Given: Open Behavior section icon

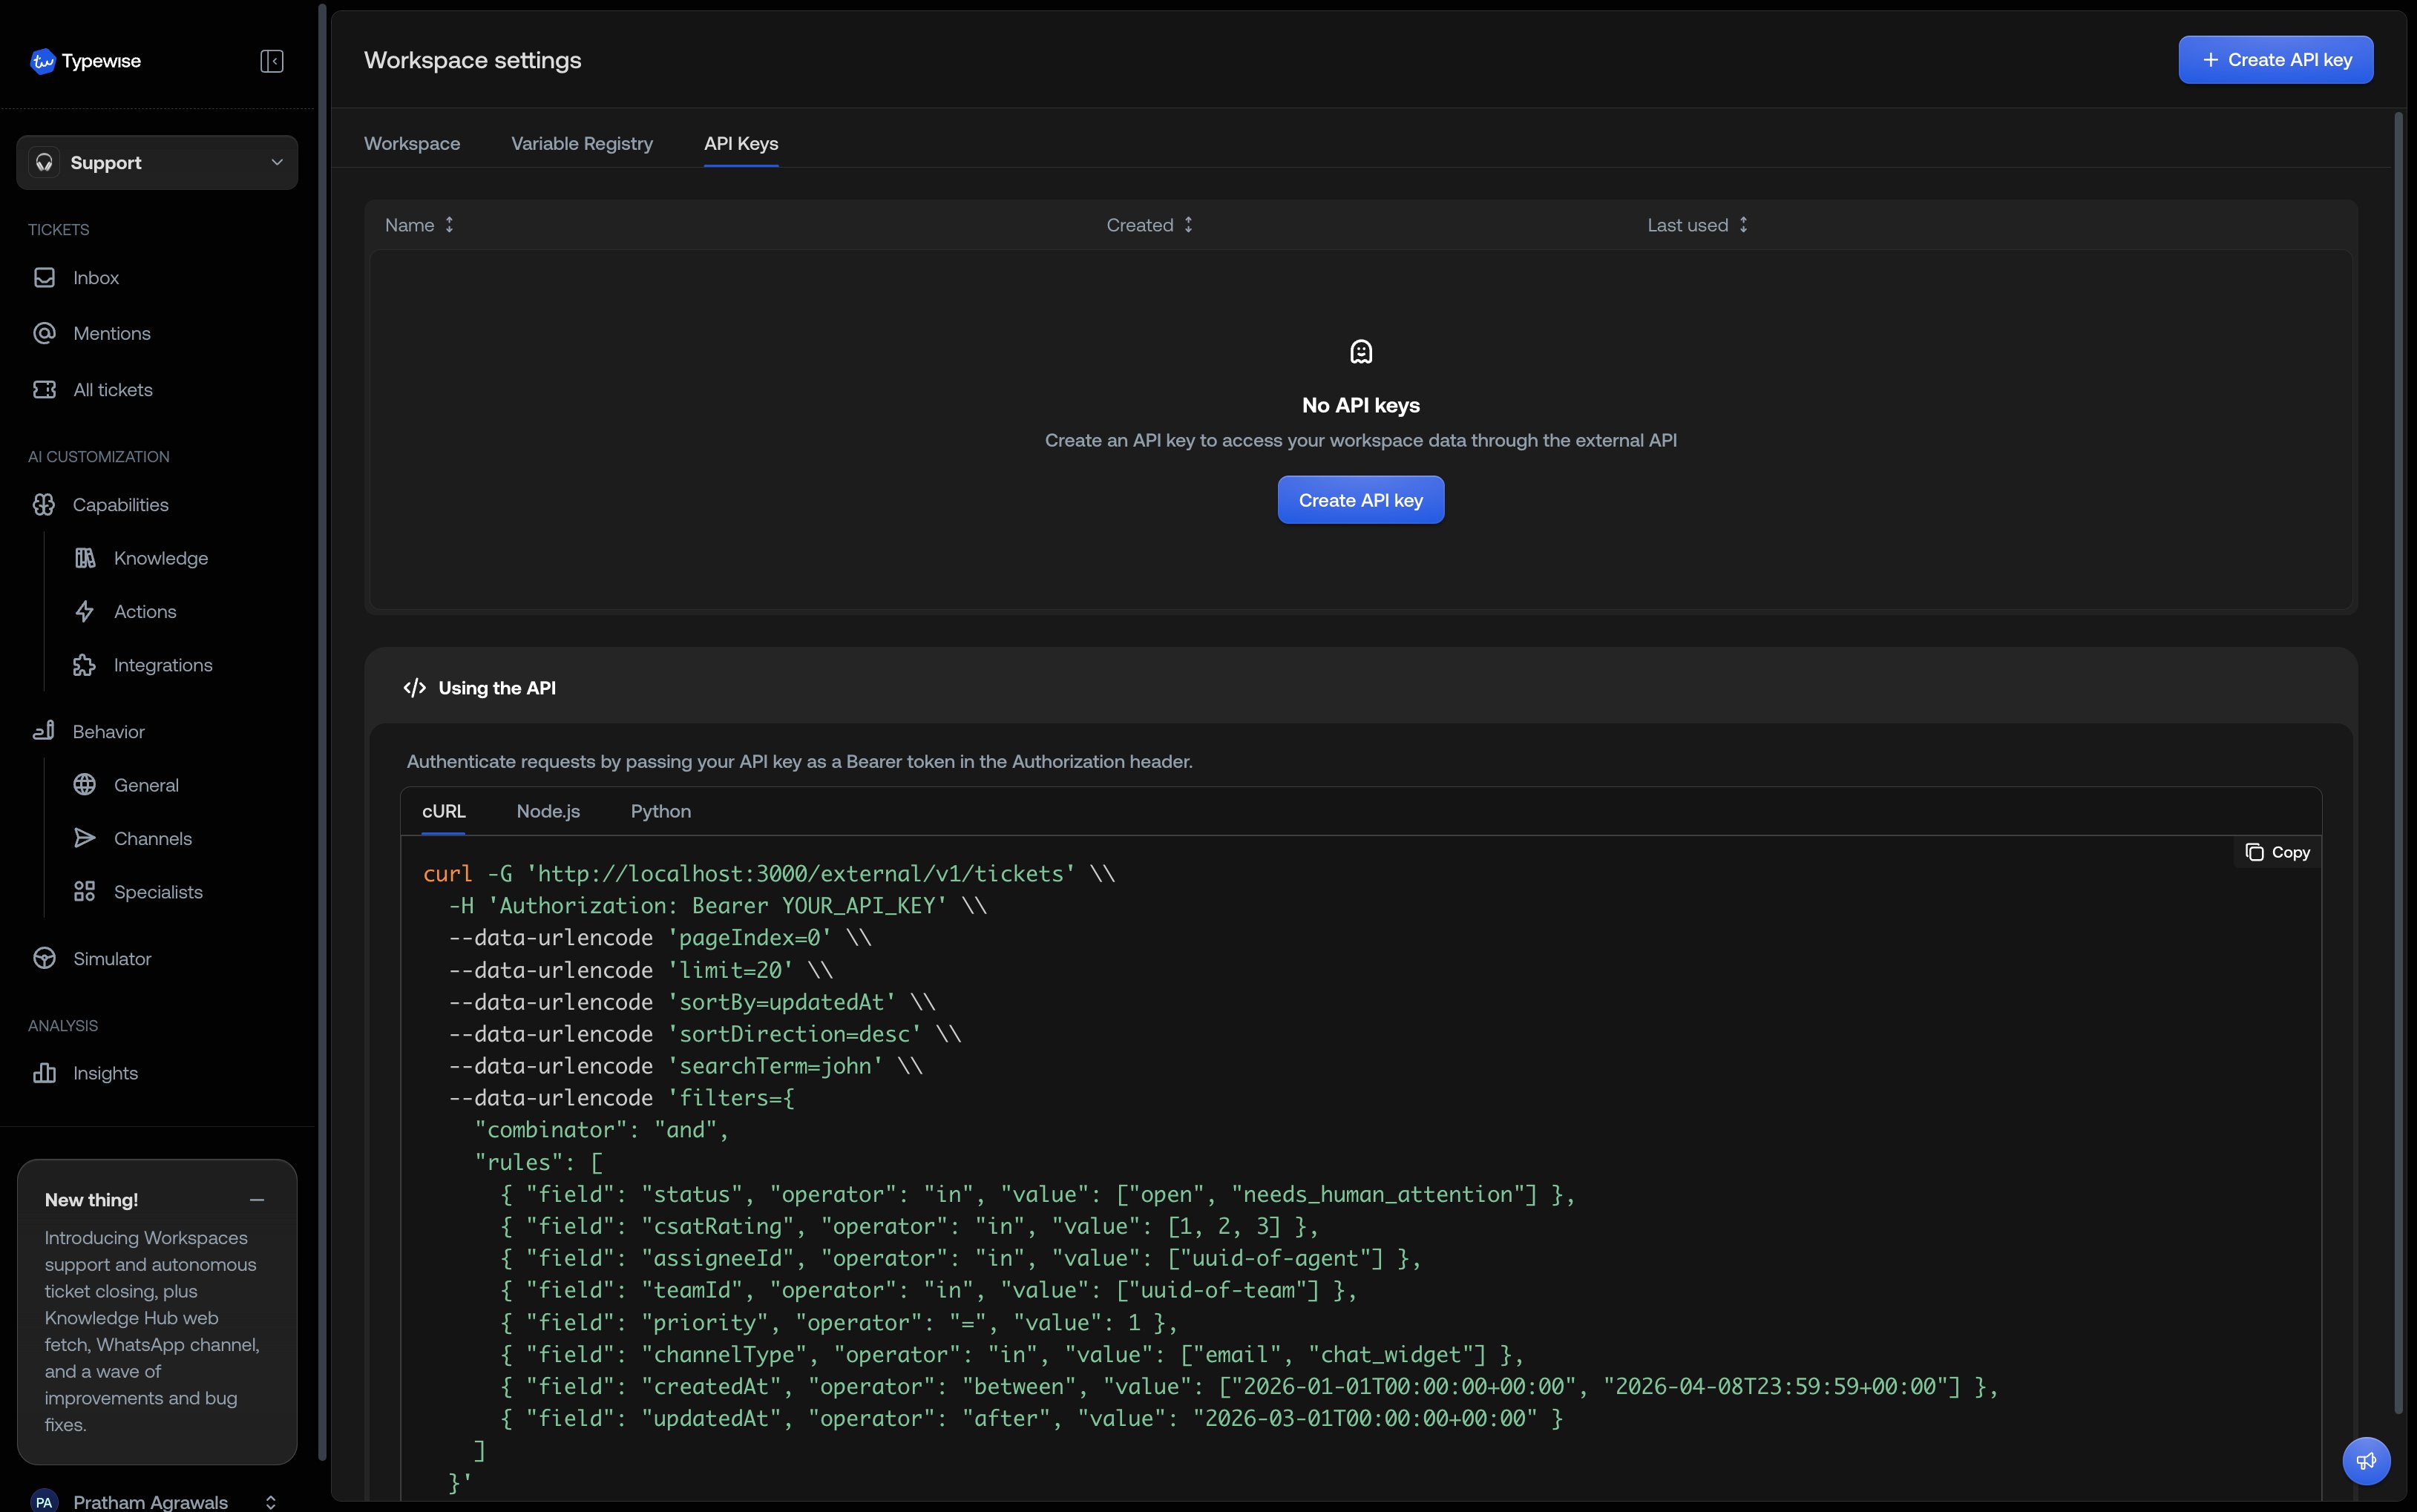Looking at the screenshot, I should tap(44, 731).
